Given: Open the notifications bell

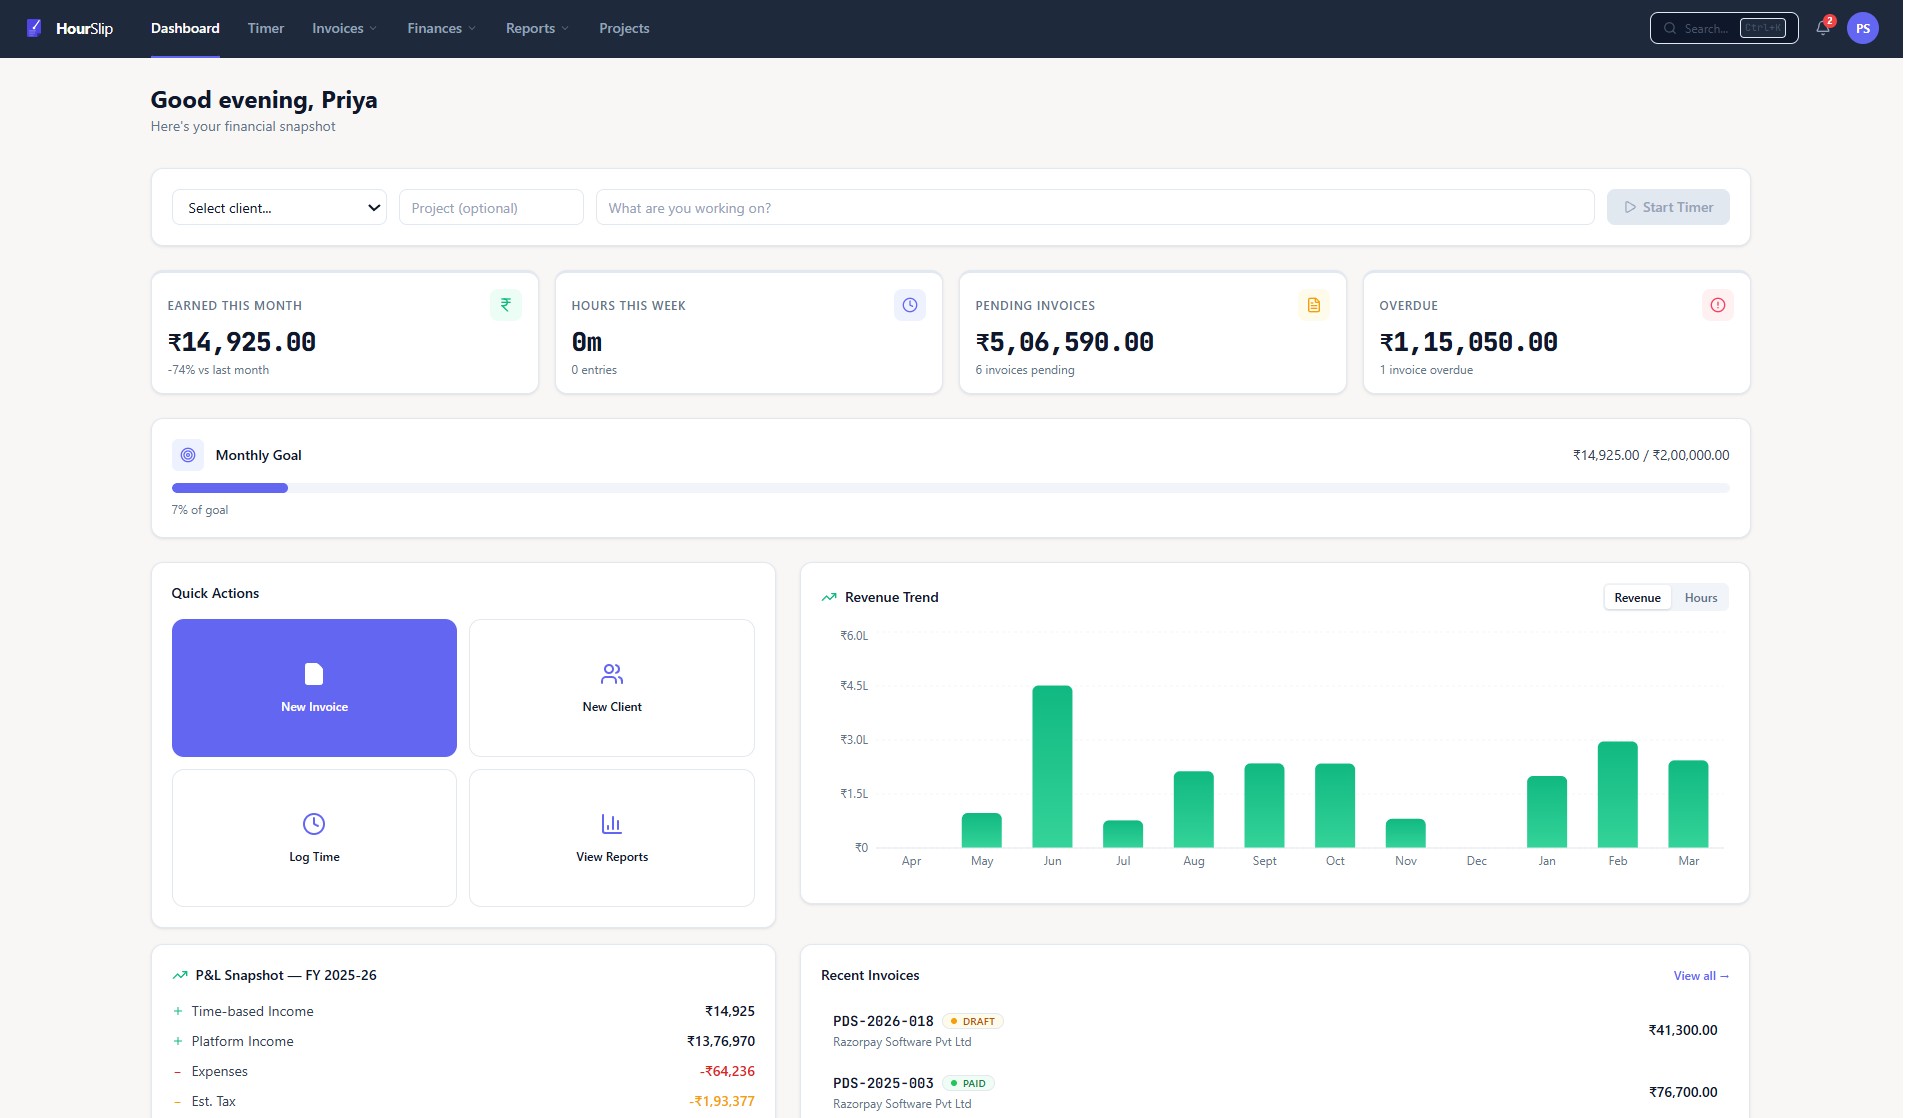Looking at the screenshot, I should coord(1823,28).
